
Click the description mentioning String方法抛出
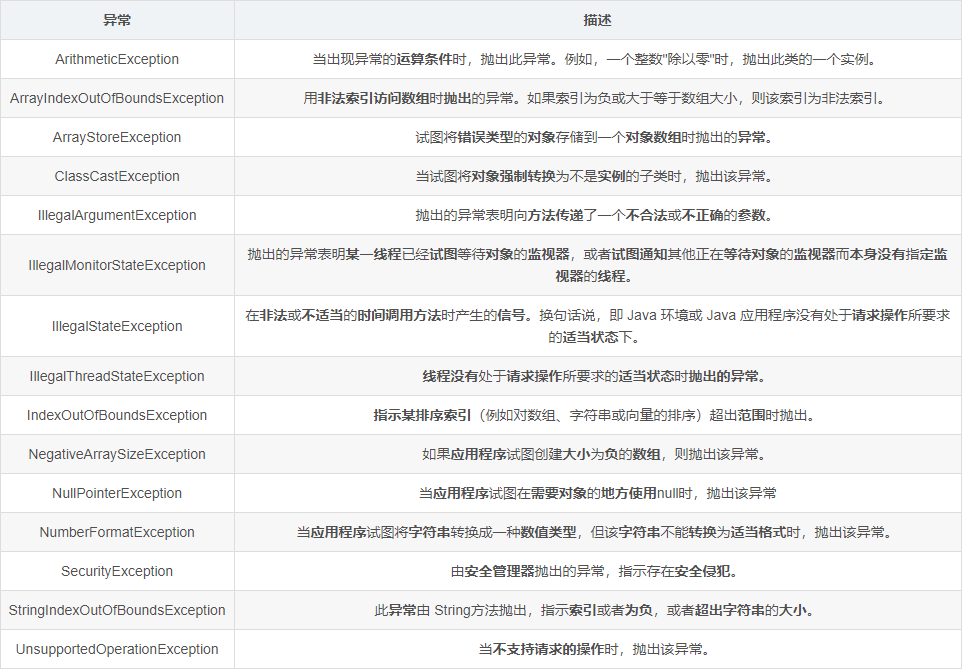click(597, 610)
